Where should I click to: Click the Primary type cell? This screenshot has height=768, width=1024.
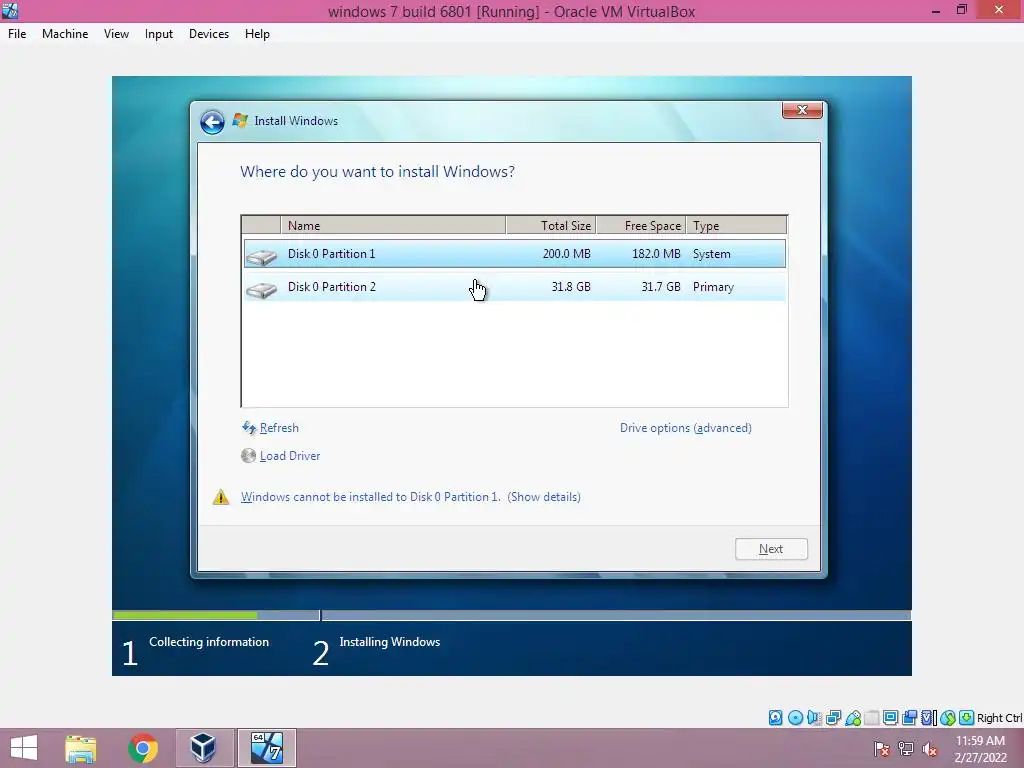[x=713, y=287]
